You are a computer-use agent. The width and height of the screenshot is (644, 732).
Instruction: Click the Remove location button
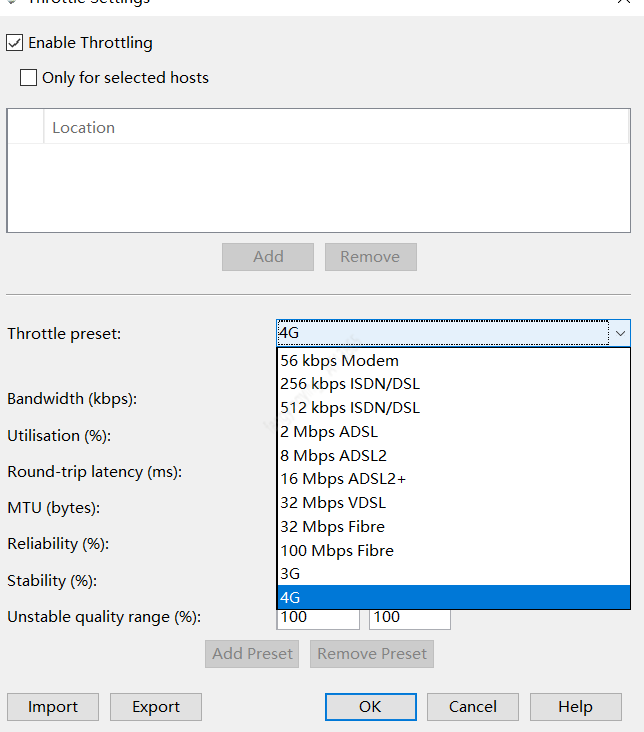(x=371, y=257)
